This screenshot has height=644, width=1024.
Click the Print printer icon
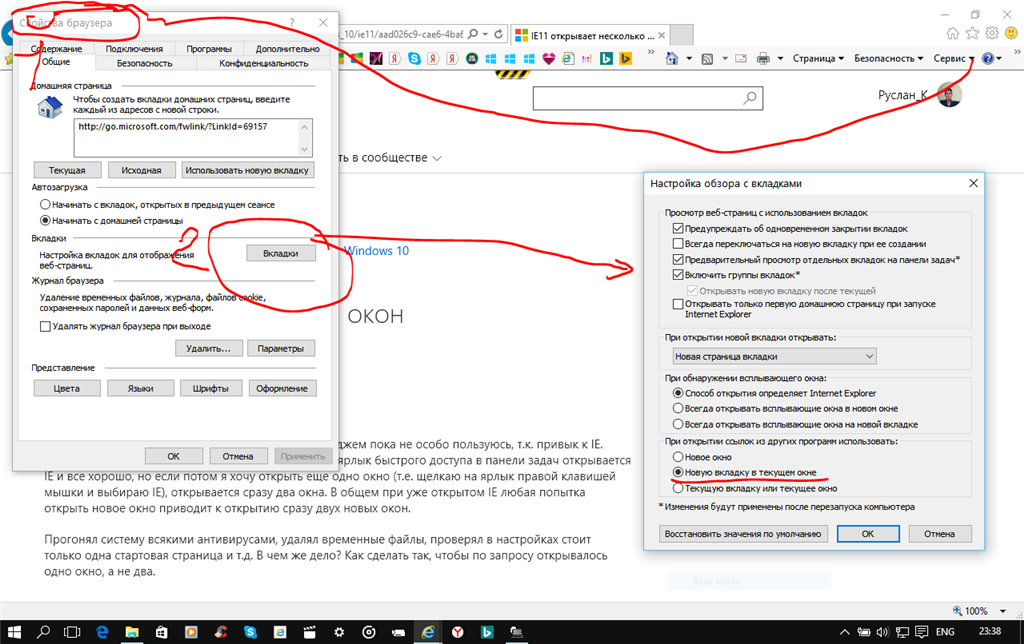pyautogui.click(x=763, y=59)
